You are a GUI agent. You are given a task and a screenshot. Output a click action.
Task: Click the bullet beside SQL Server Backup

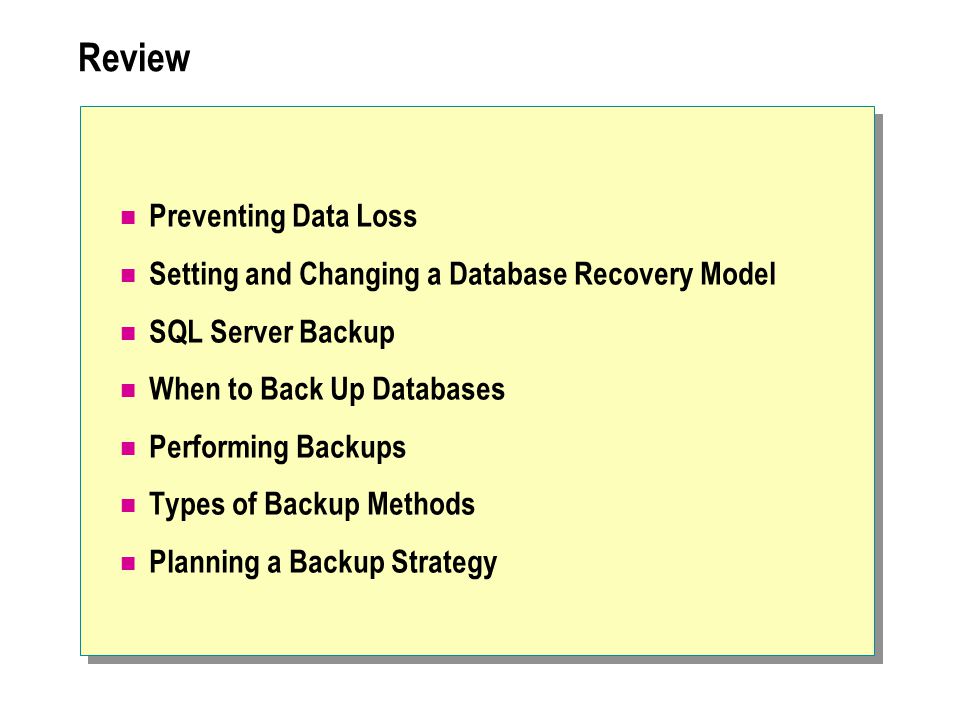coord(128,333)
